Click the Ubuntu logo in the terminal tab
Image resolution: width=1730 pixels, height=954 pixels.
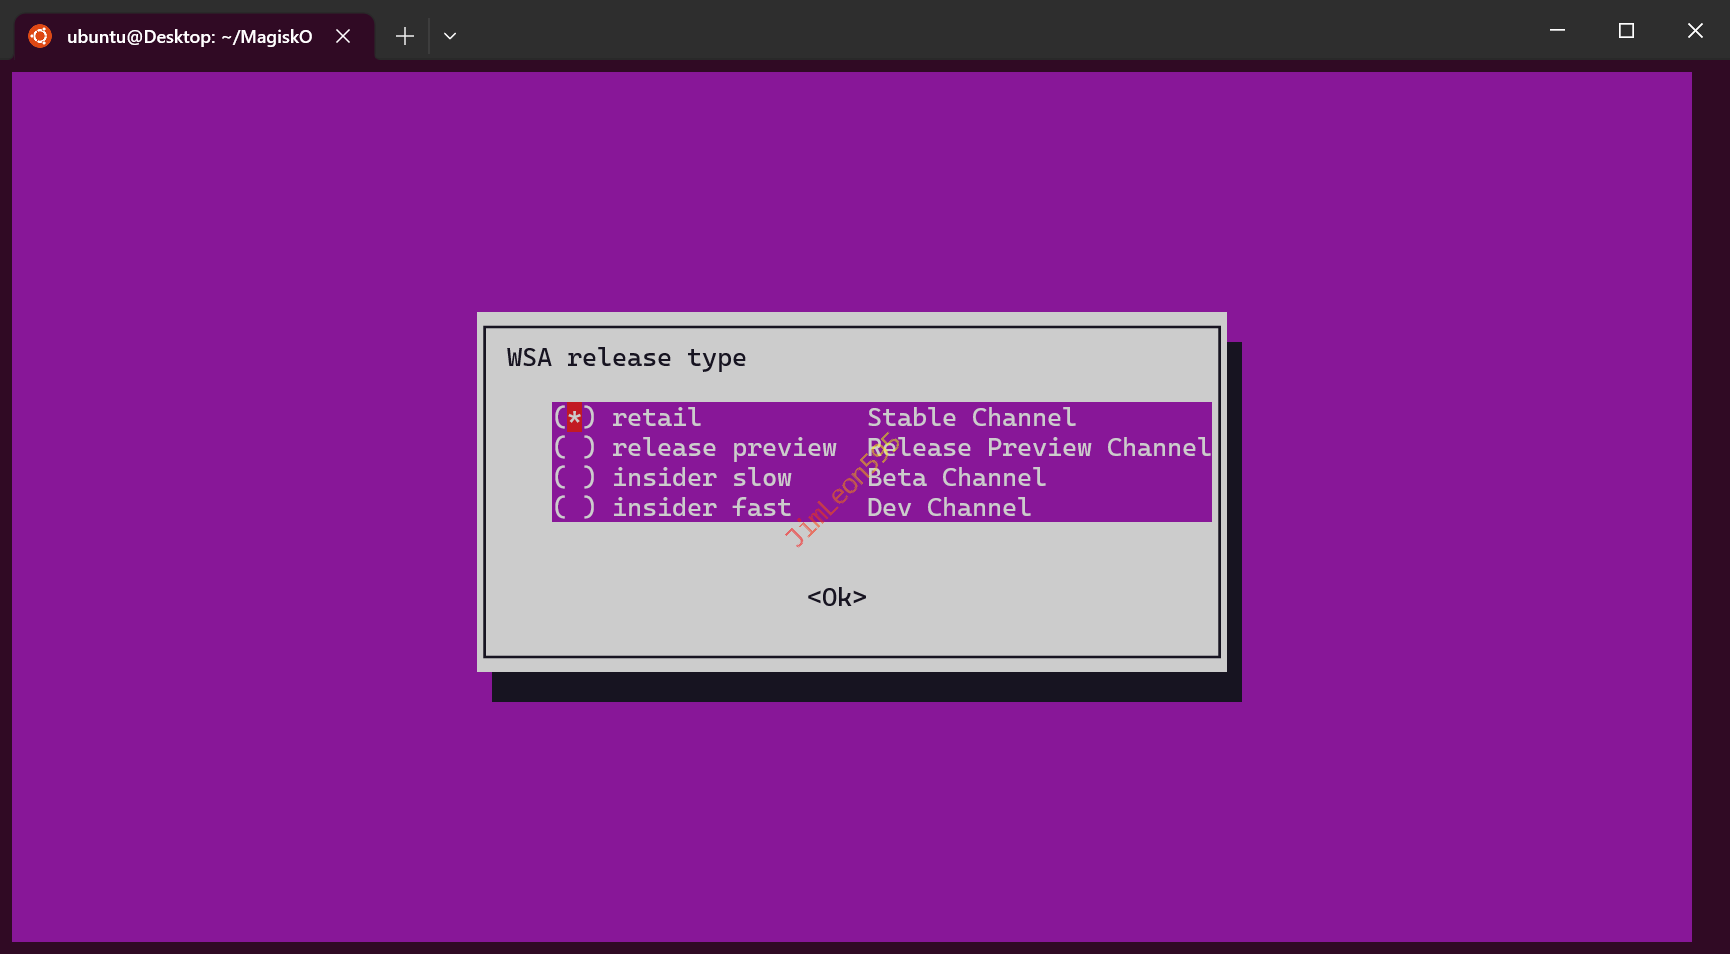(40, 36)
